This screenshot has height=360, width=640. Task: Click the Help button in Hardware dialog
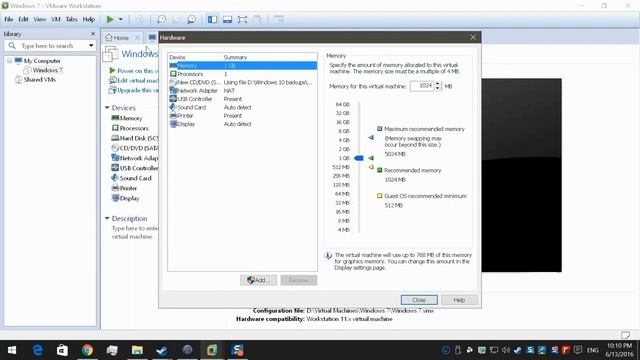[459, 300]
